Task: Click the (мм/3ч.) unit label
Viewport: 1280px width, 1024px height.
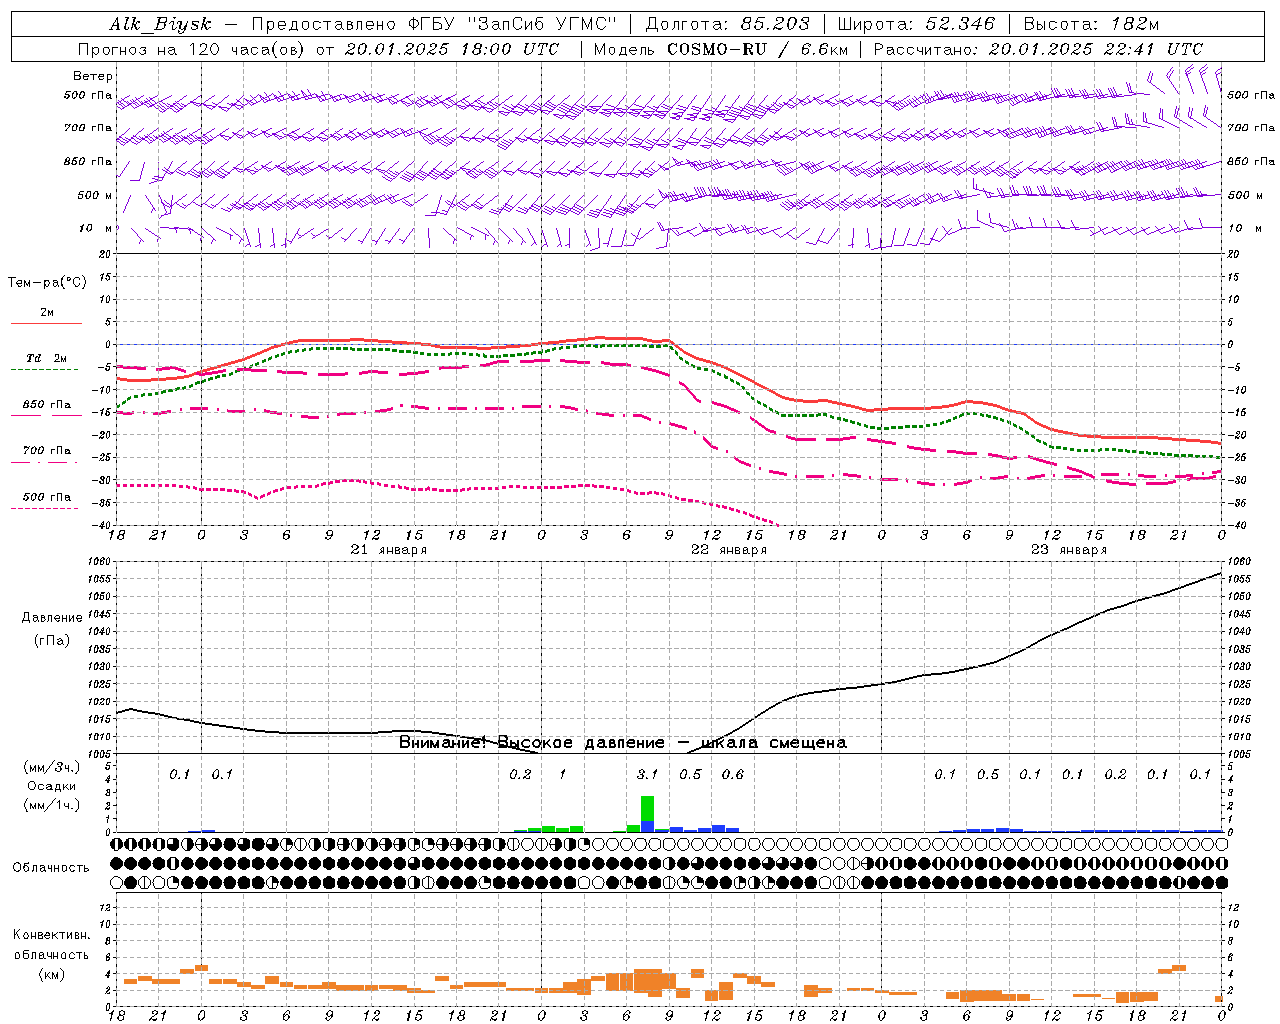Action: point(51,767)
